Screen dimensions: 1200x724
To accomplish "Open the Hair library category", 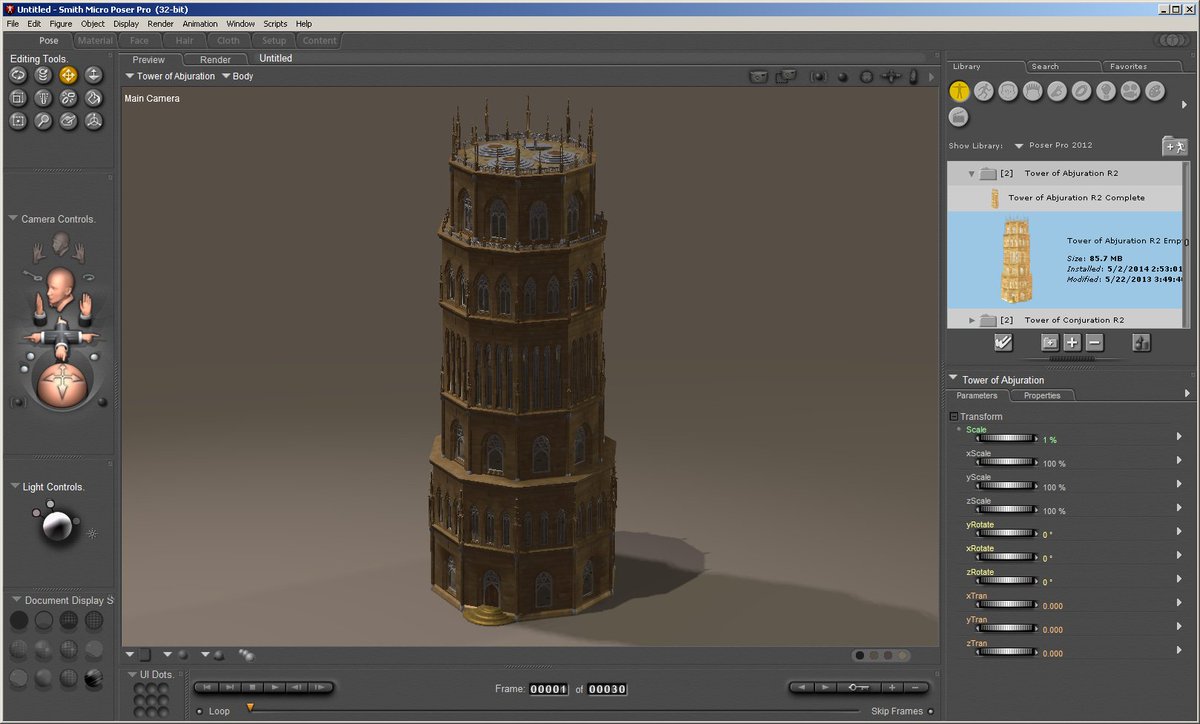I will point(1033,91).
